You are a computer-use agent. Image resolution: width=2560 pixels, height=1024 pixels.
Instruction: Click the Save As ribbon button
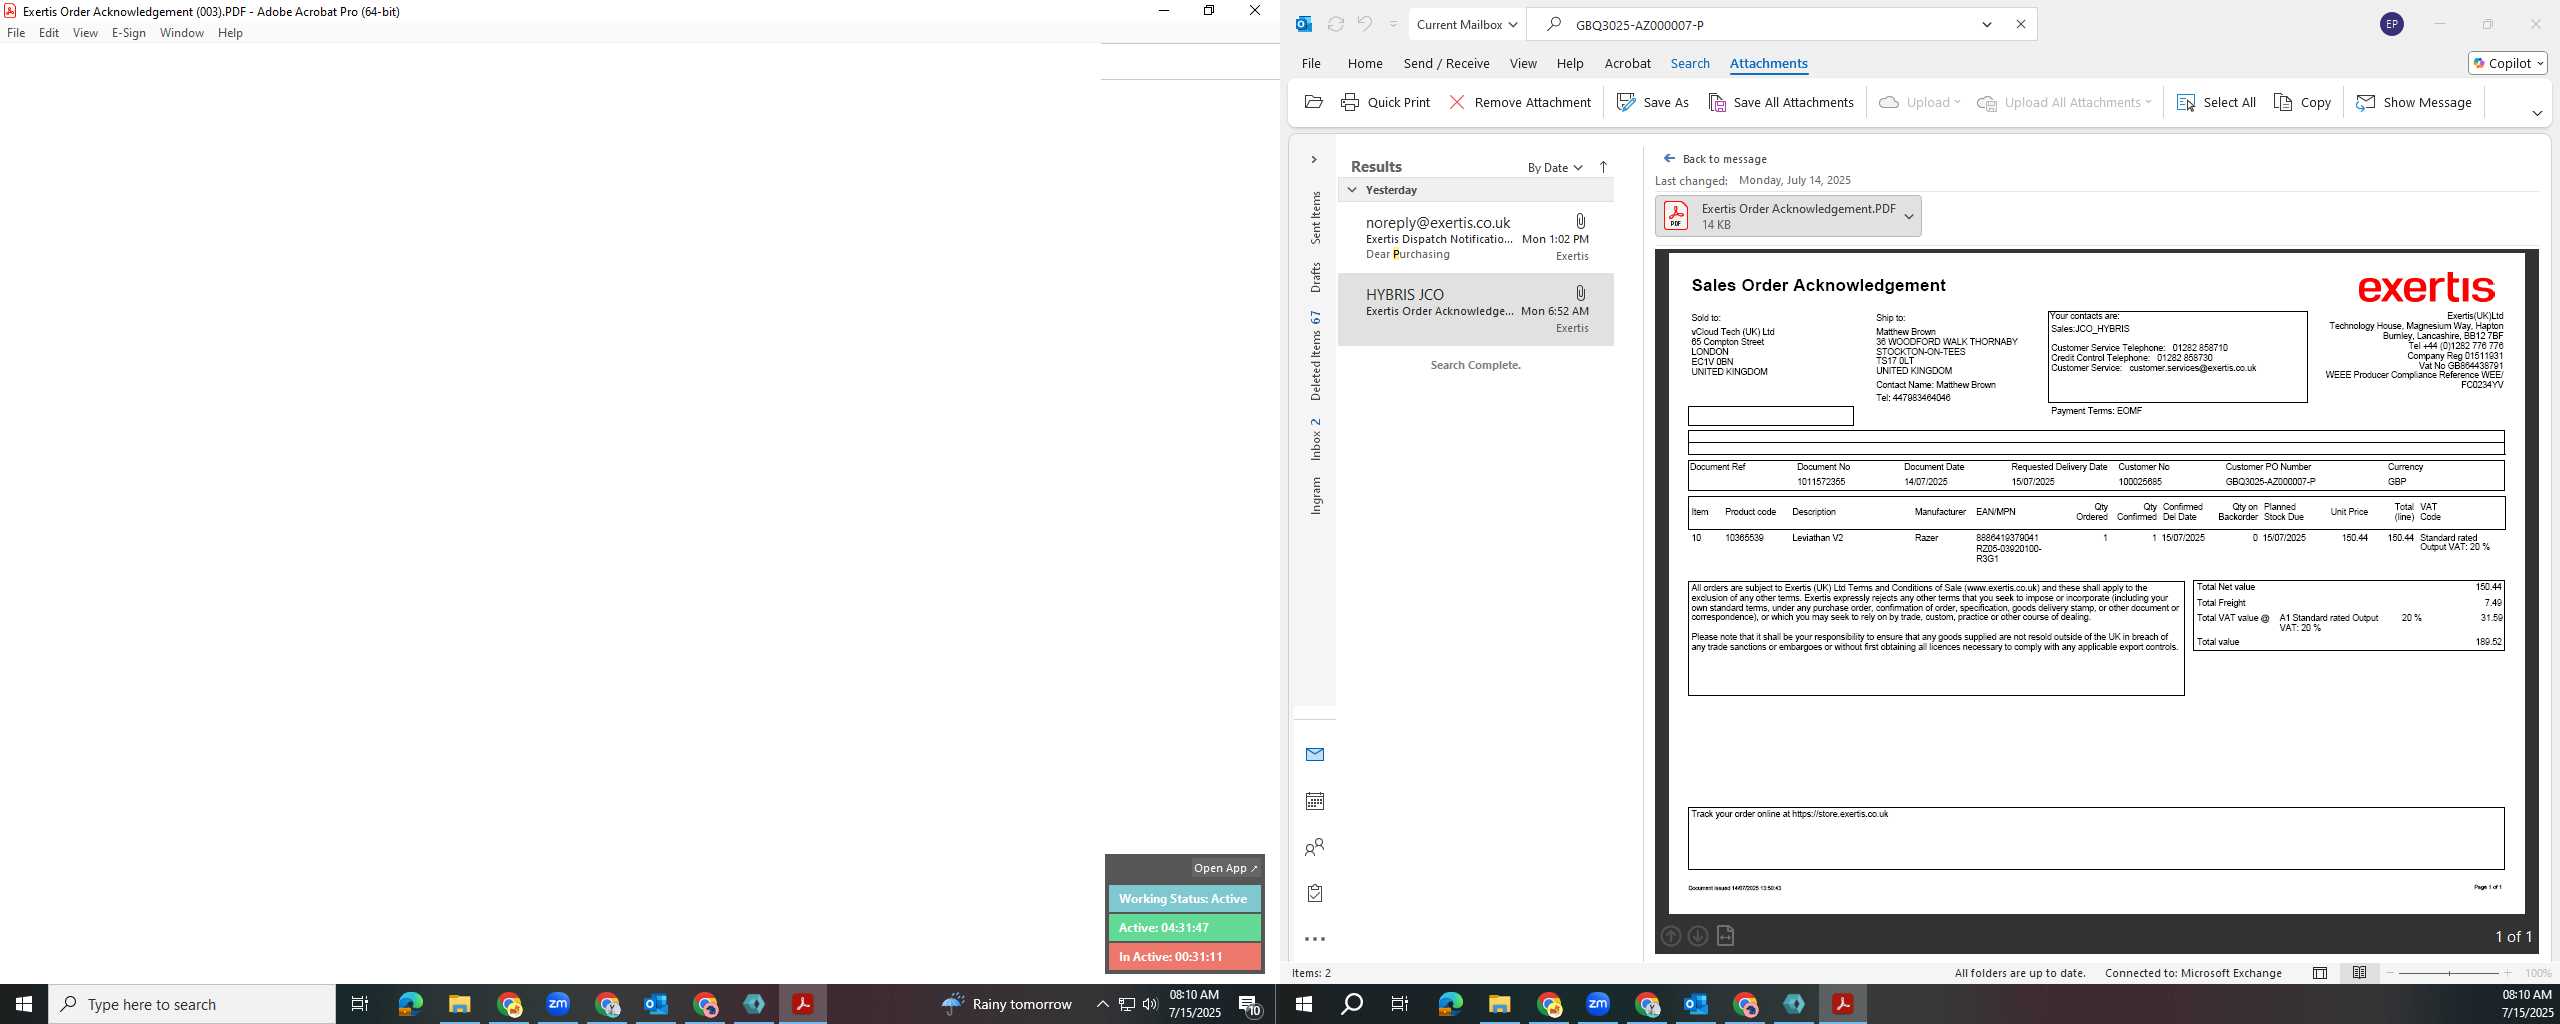pos(1652,102)
